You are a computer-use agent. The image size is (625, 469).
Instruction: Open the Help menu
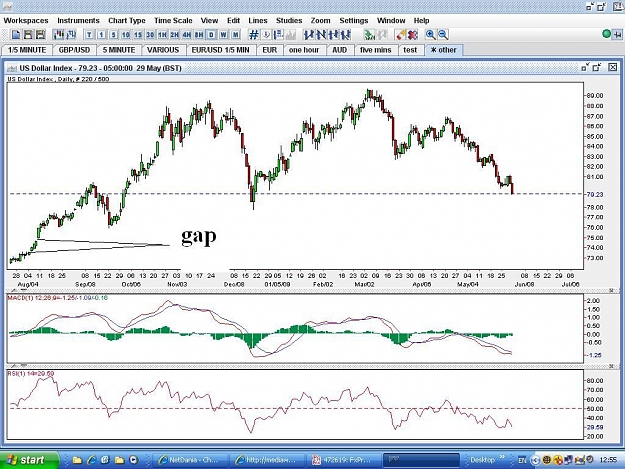[421, 20]
